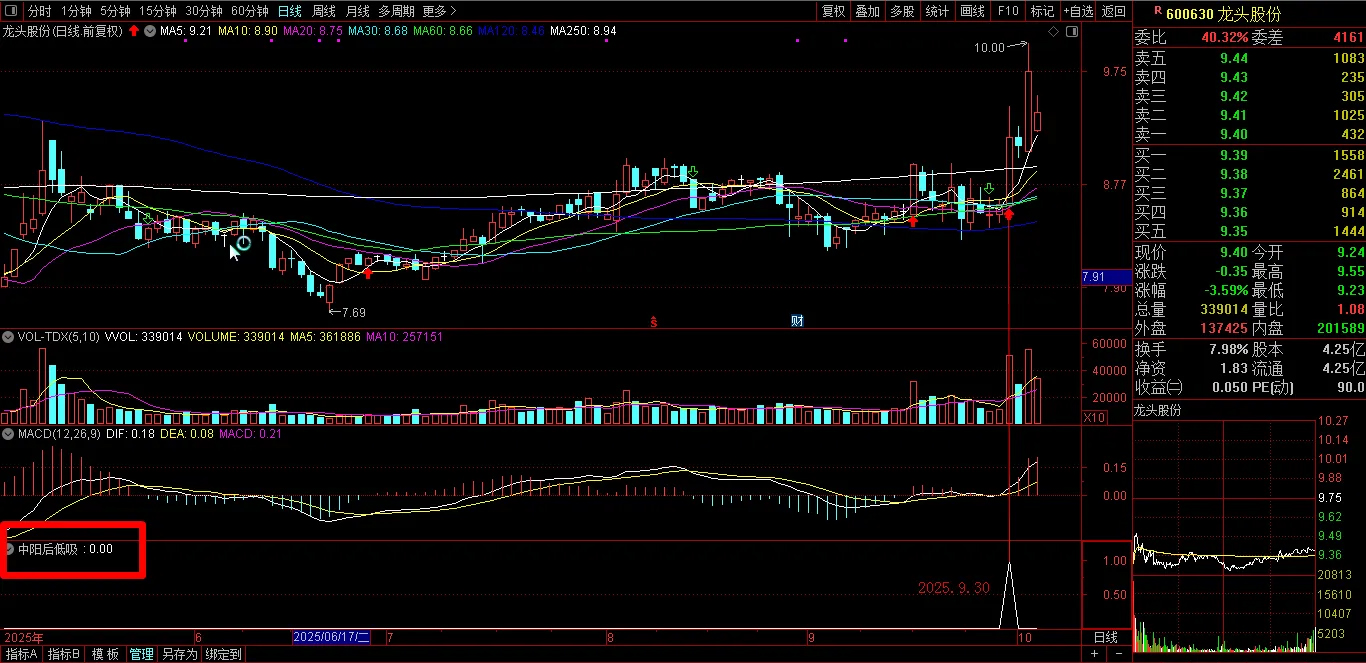Click the 龙头股份 mini chart title
This screenshot has width=1366, height=663.
point(1157,410)
